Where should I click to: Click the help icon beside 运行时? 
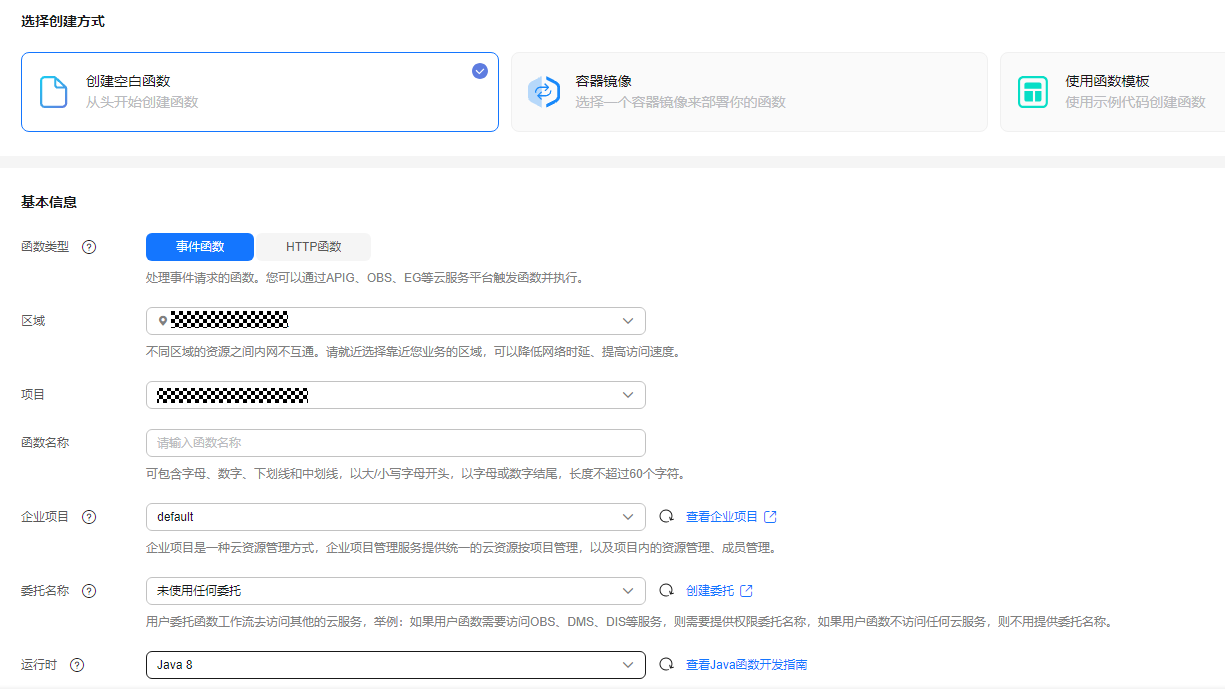coord(77,665)
